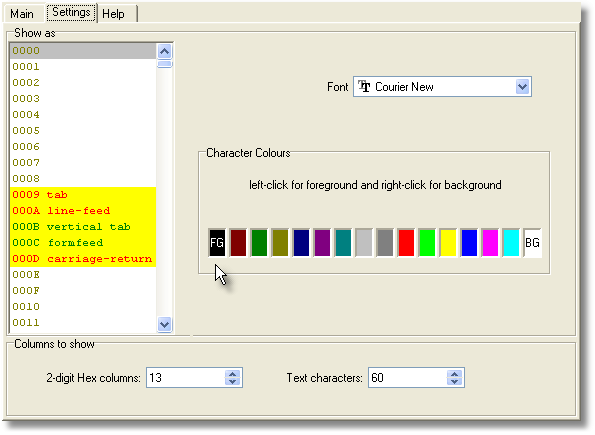Select the 0005 row
This screenshot has height=435, width=595.
click(83, 131)
